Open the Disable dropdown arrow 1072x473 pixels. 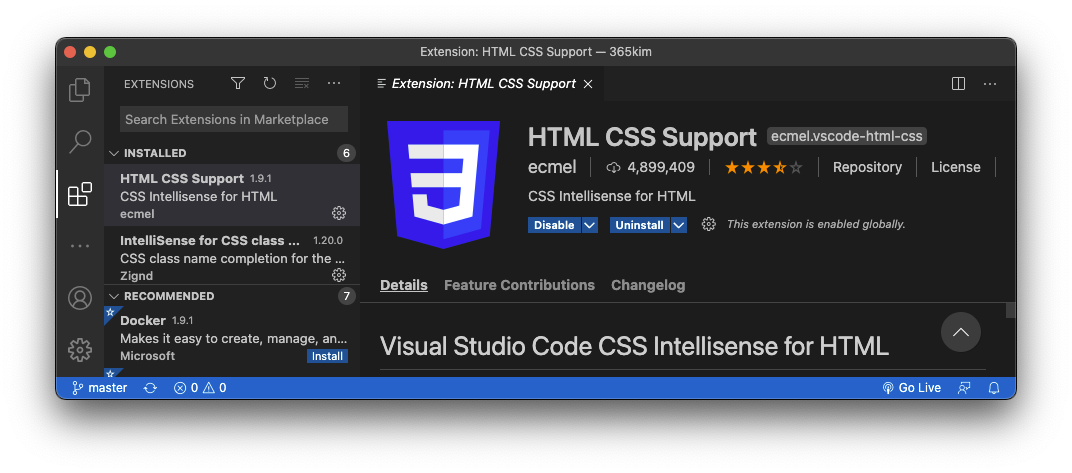(590, 225)
